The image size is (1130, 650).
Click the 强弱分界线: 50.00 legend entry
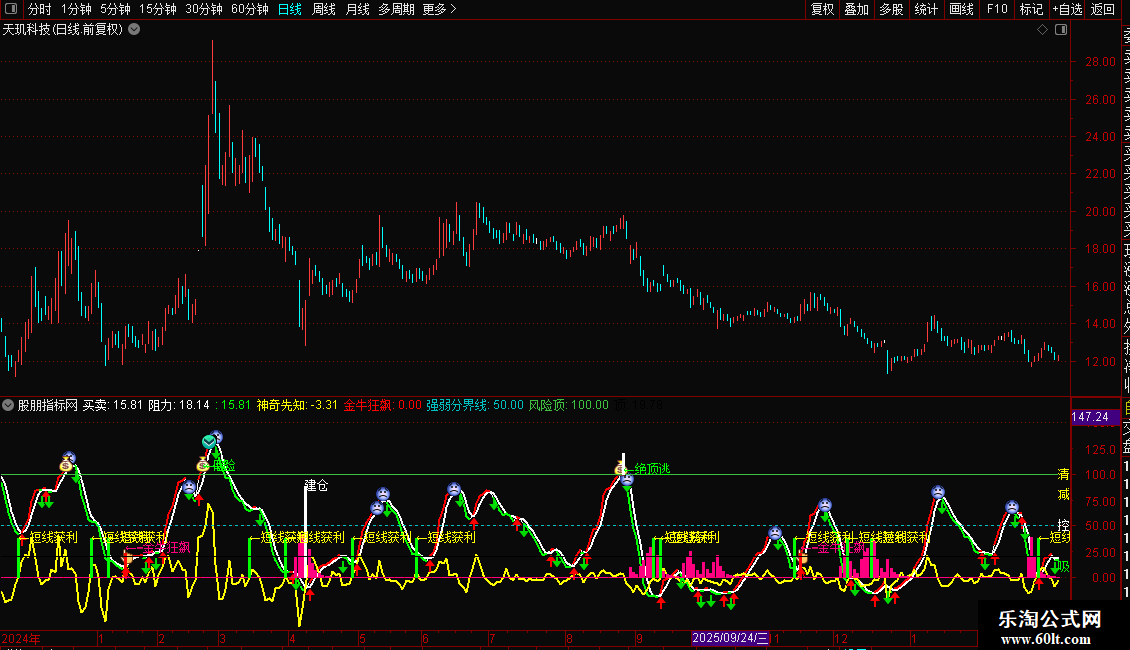click(475, 405)
